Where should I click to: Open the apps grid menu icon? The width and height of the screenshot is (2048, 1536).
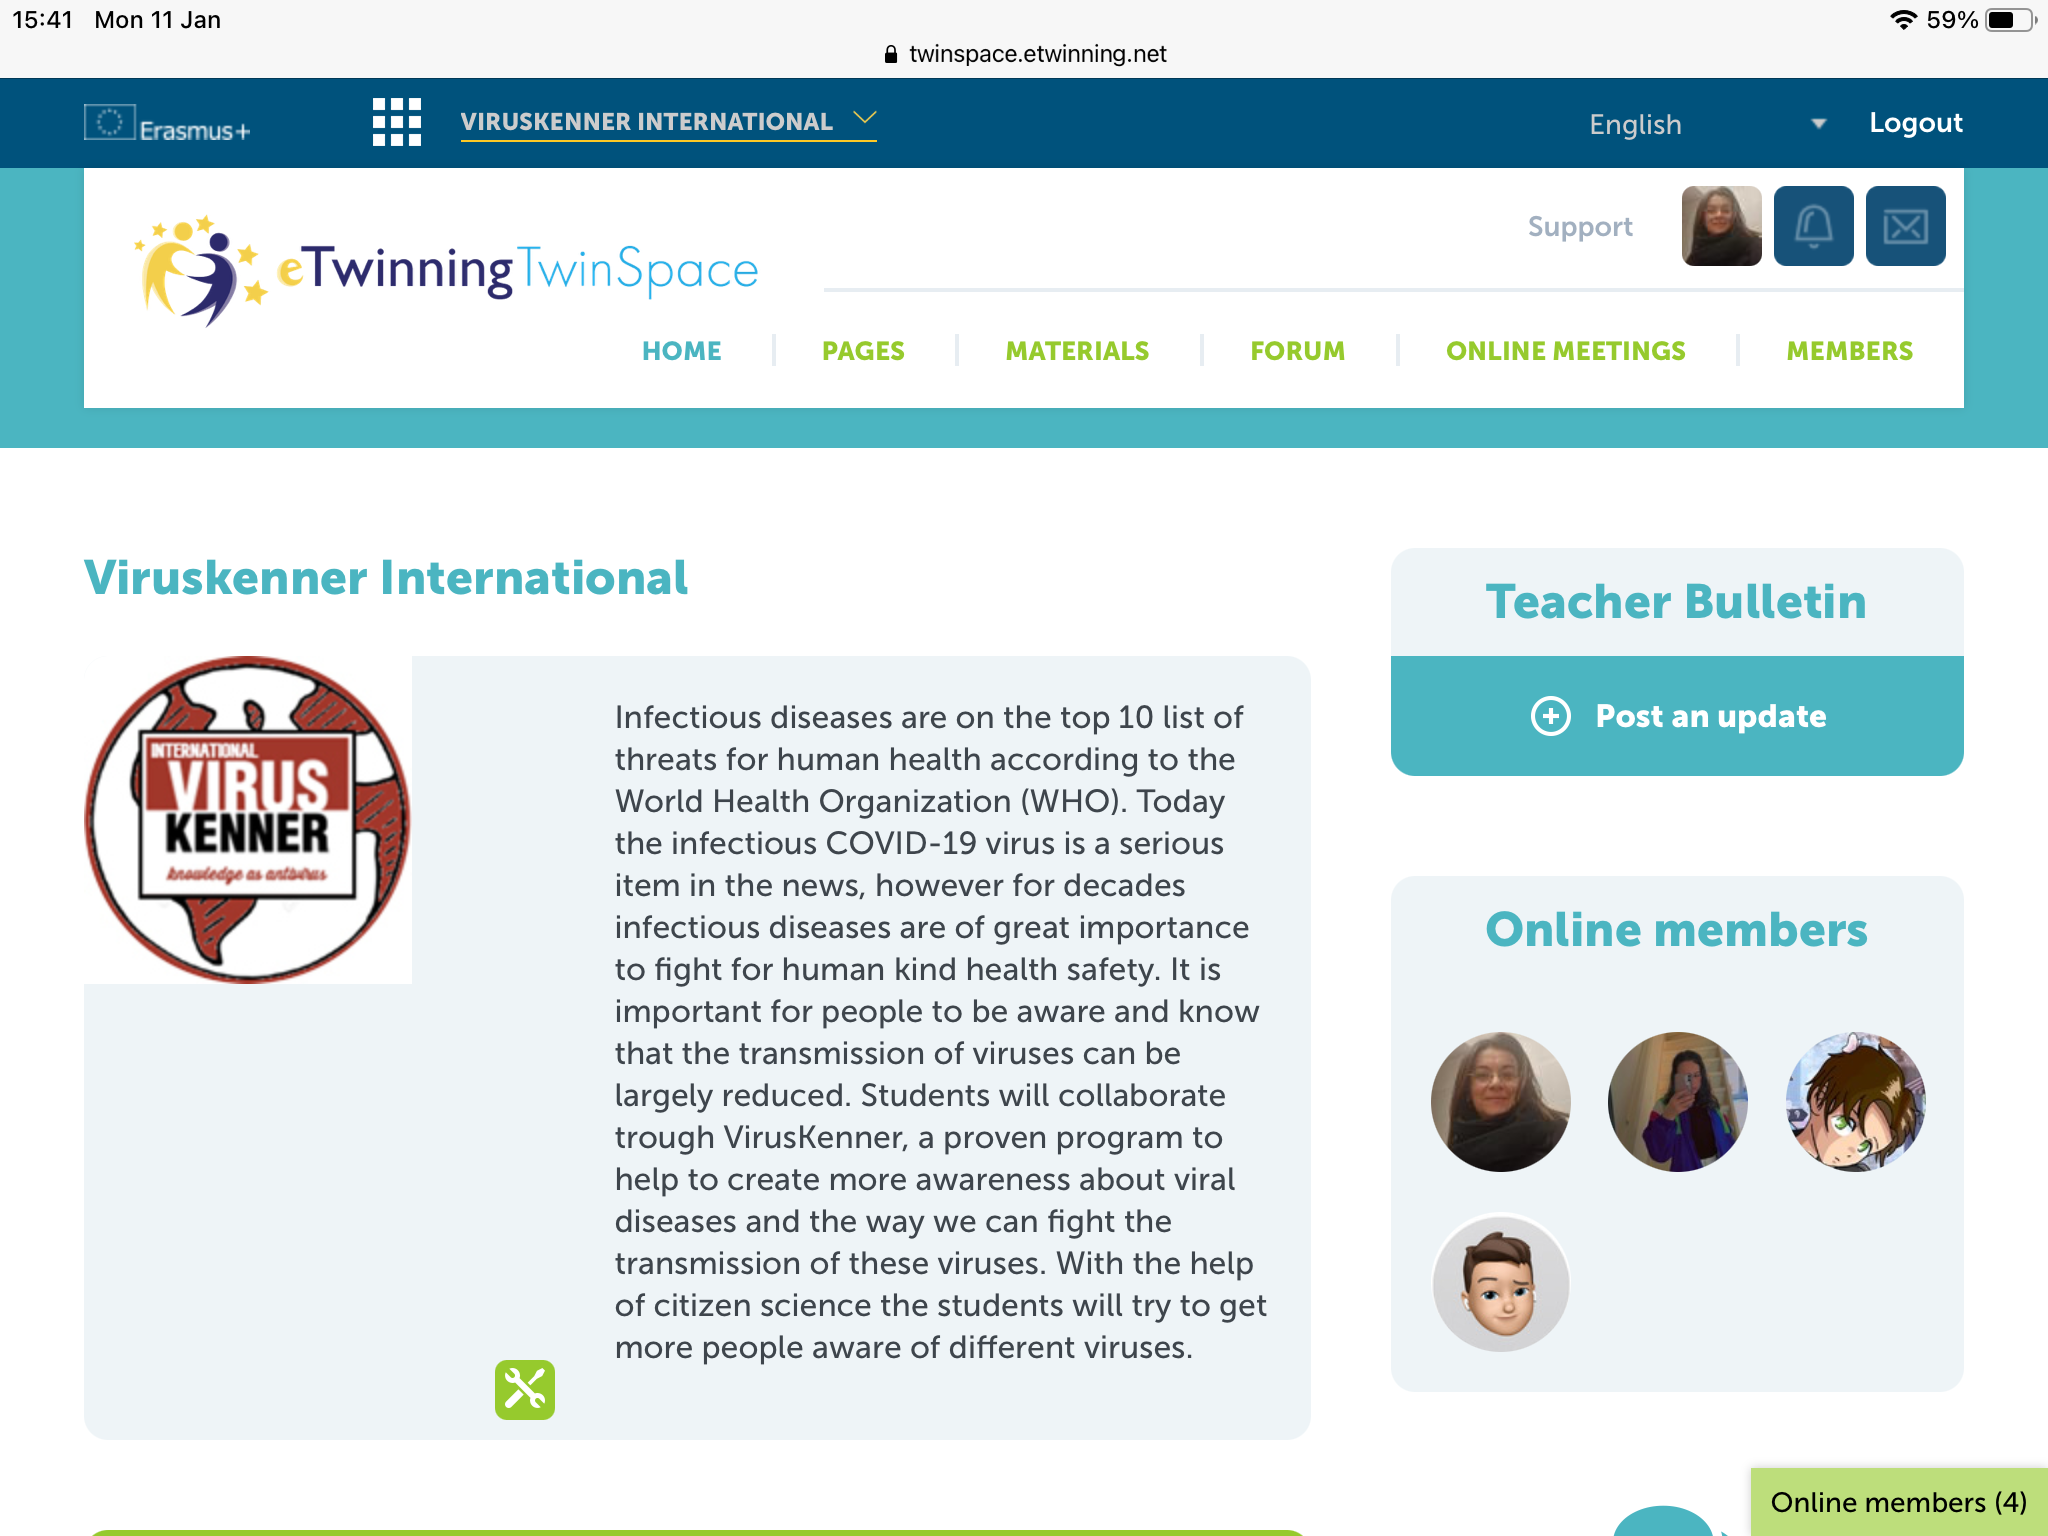[396, 122]
